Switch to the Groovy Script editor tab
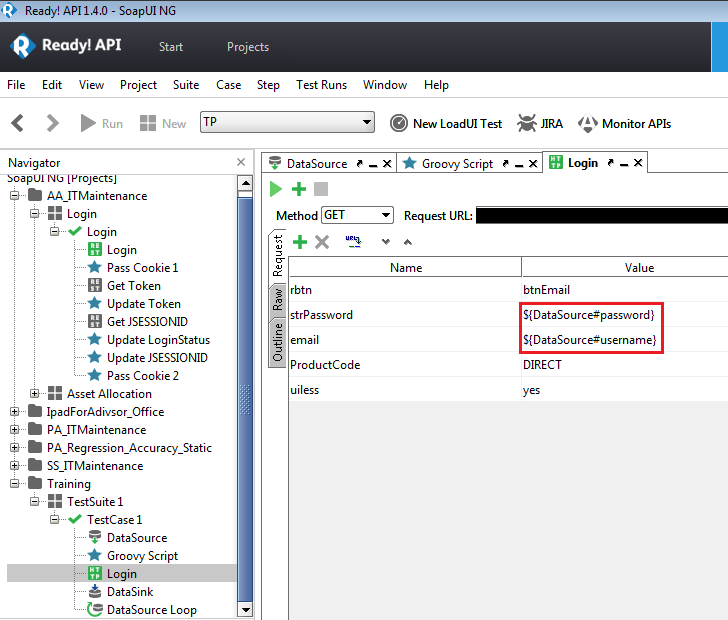 point(457,163)
